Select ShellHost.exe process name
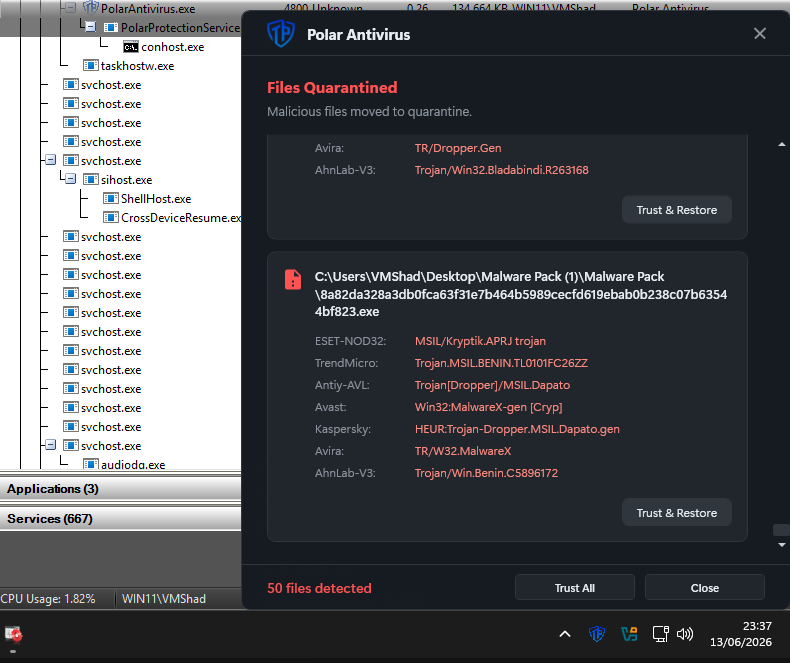The image size is (790, 663). pos(156,199)
